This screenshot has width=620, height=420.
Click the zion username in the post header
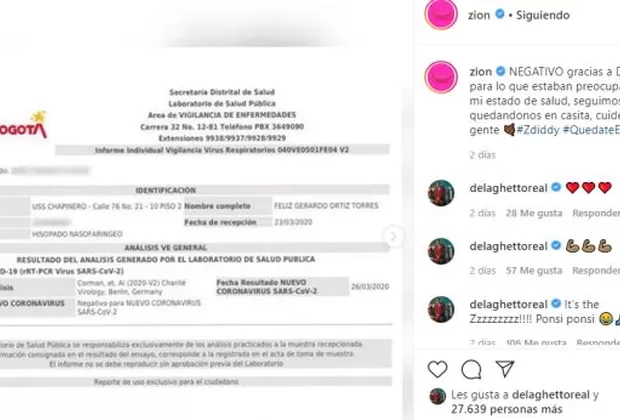pyautogui.click(x=479, y=15)
